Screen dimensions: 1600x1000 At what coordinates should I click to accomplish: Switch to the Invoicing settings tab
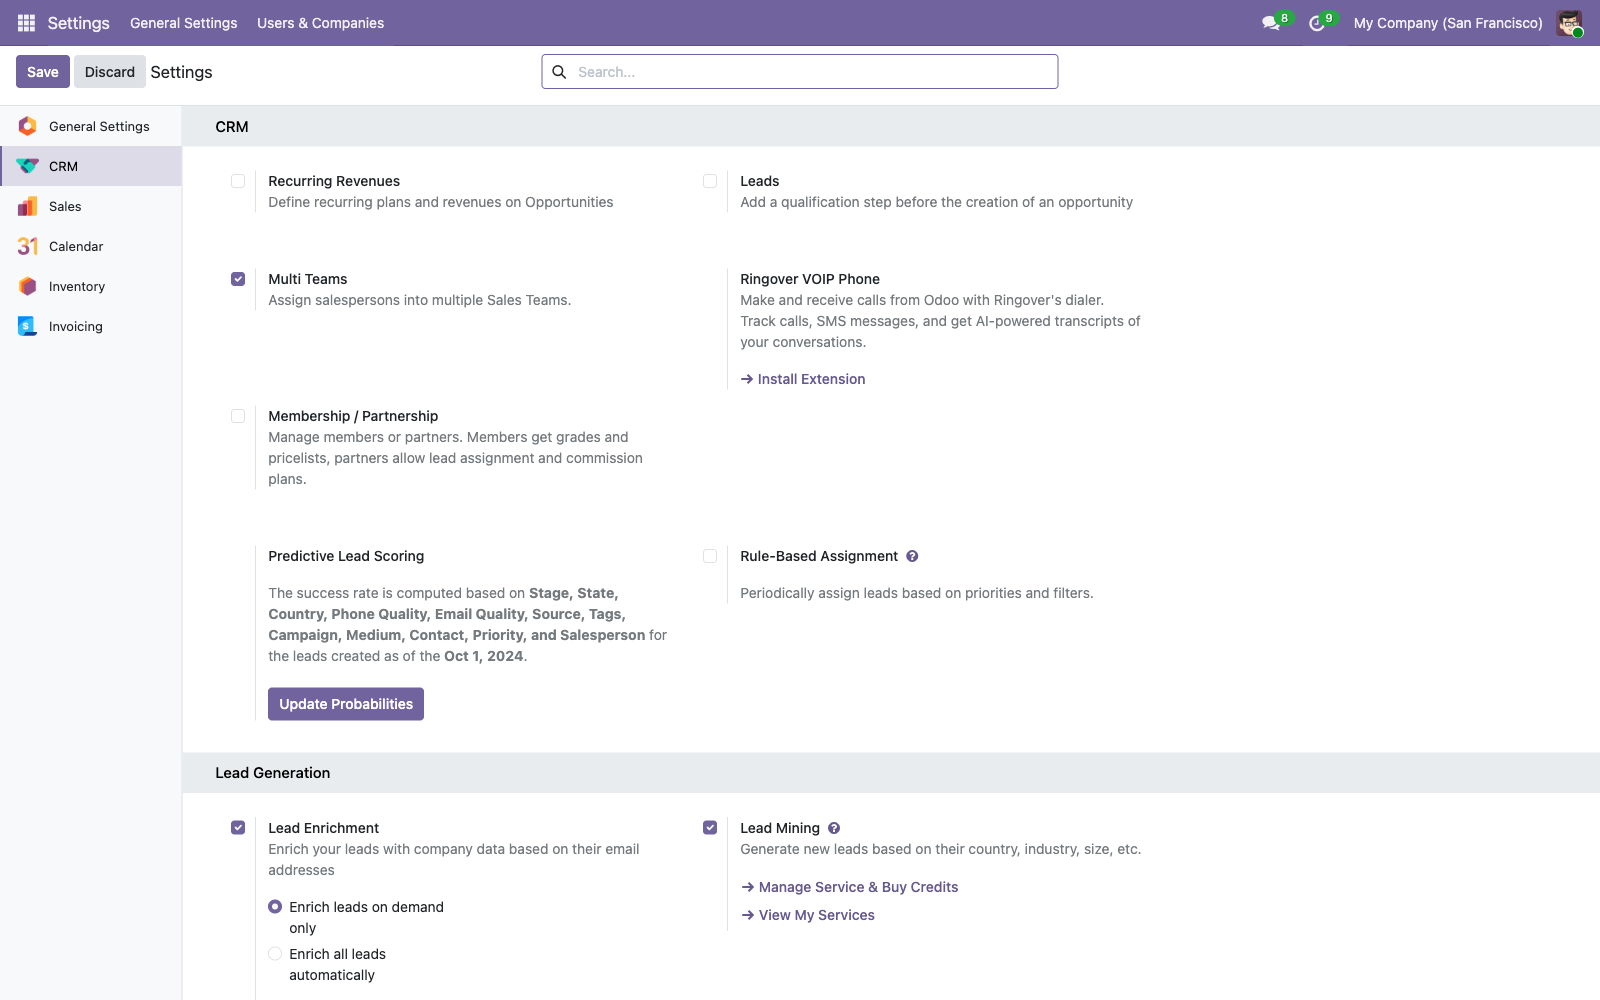[91, 326]
